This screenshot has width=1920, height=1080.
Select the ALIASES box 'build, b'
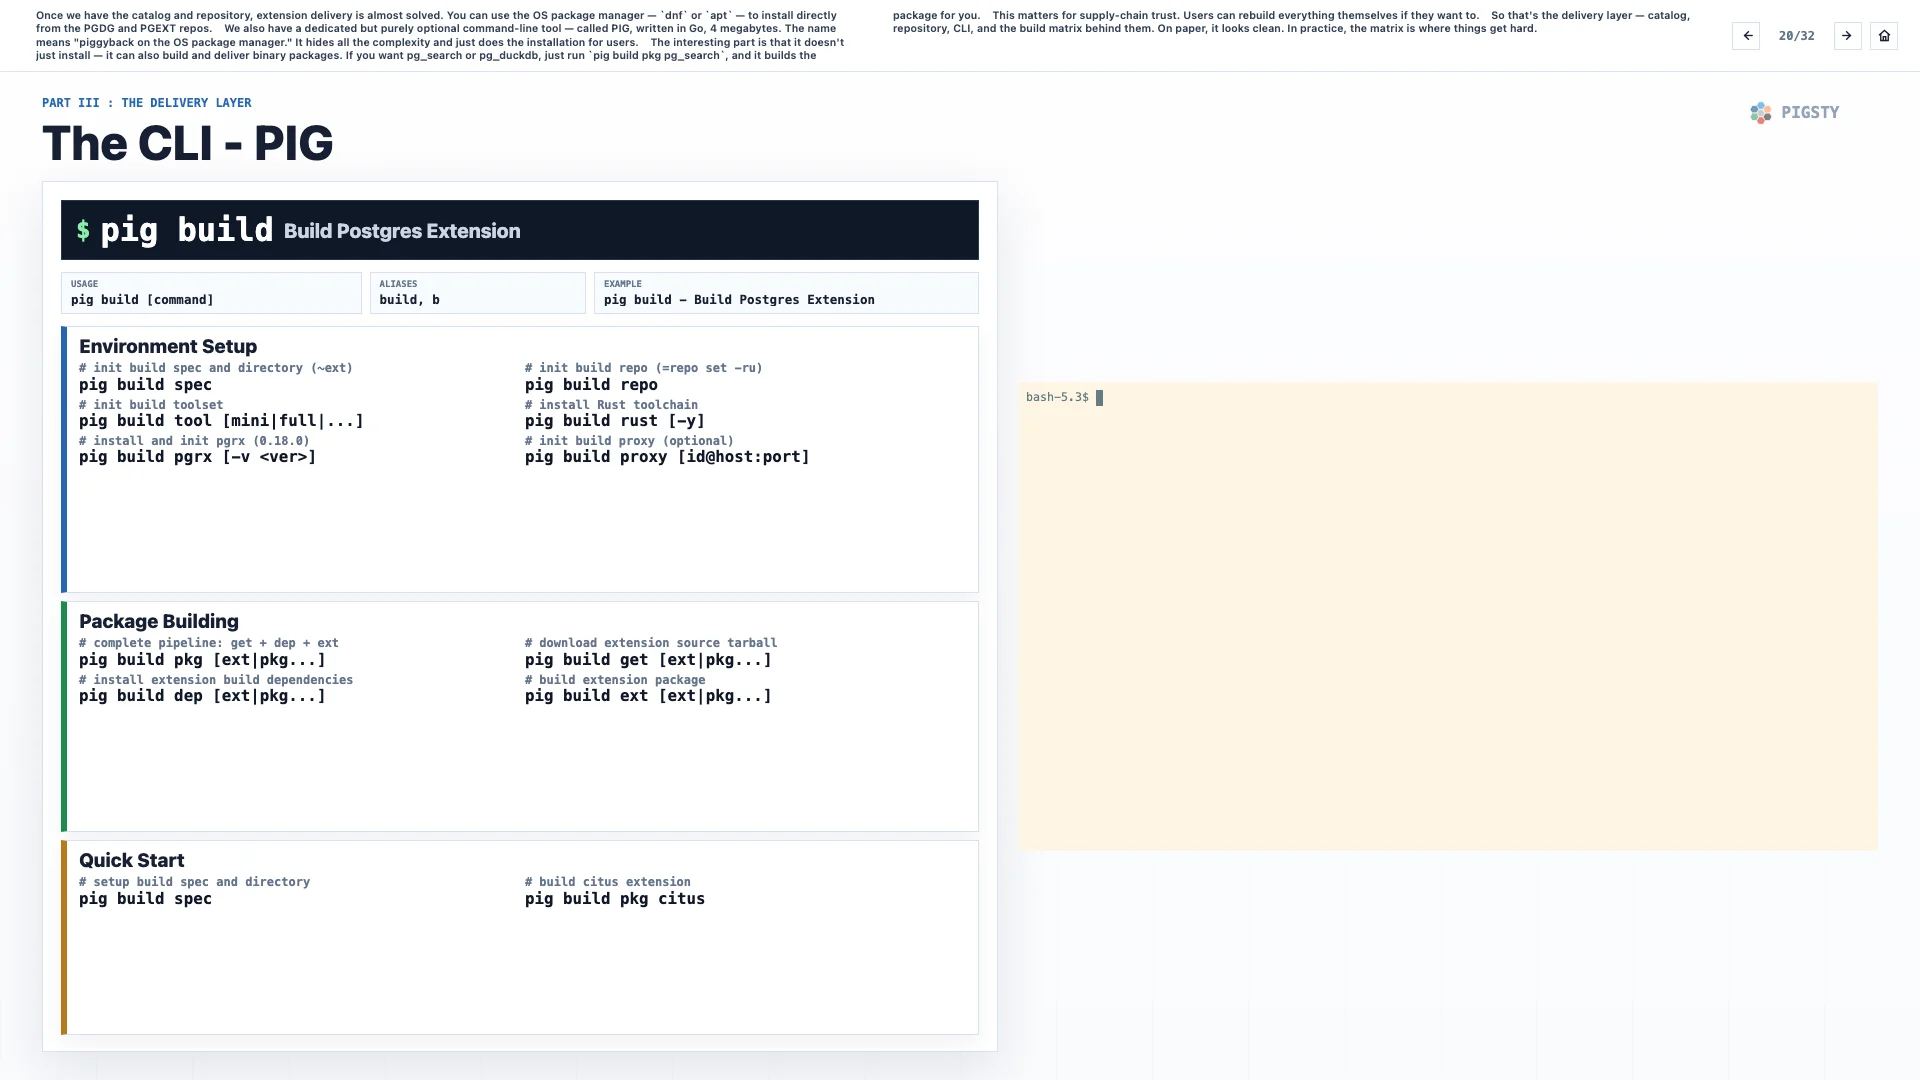(x=477, y=293)
